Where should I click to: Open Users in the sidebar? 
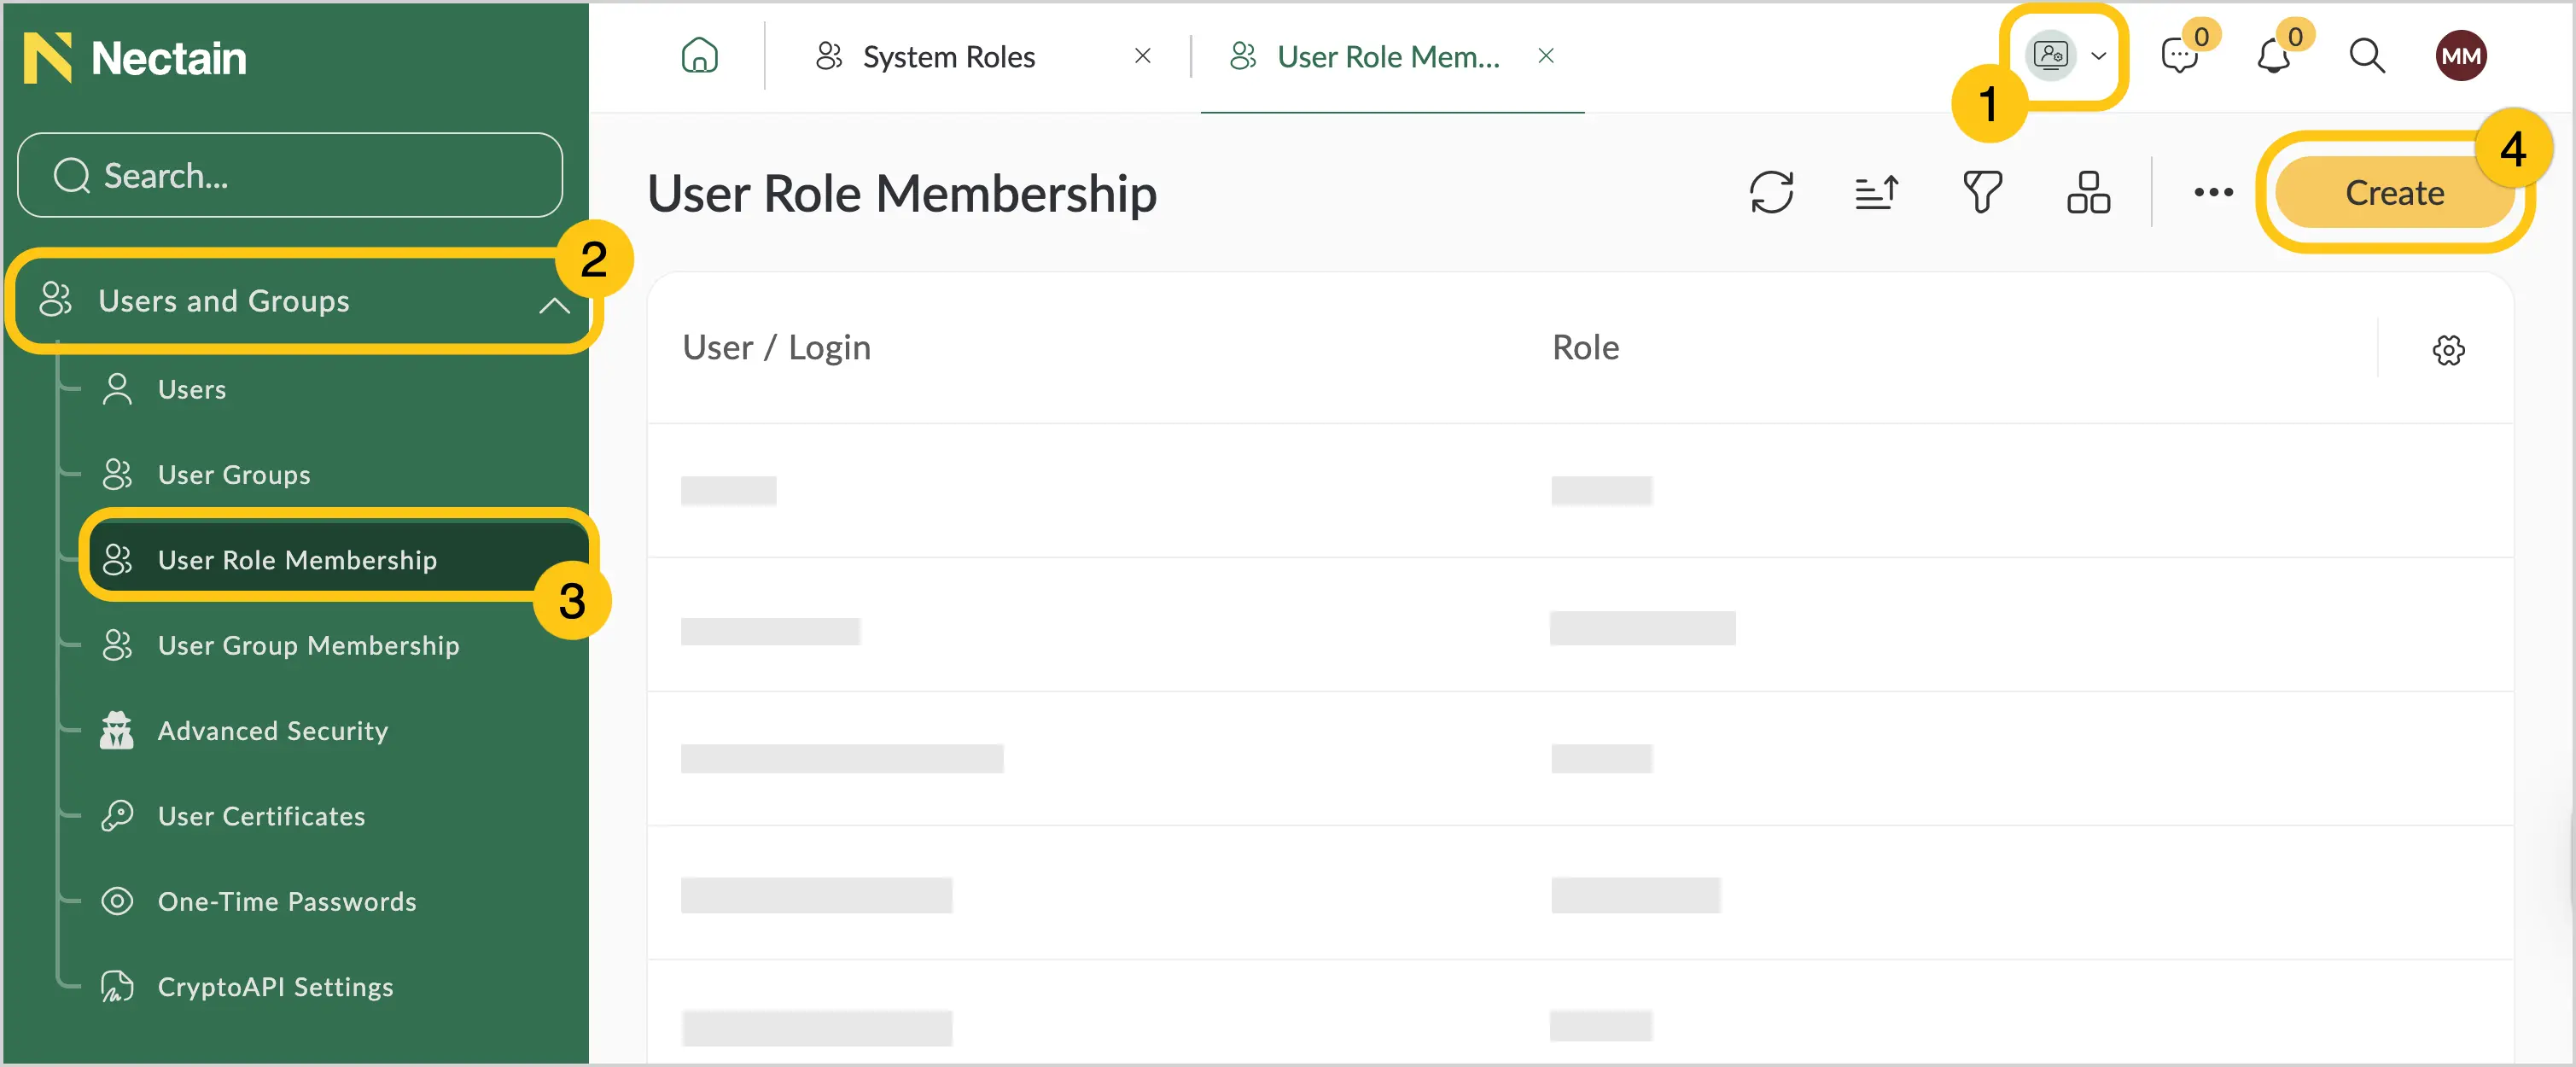tap(192, 389)
